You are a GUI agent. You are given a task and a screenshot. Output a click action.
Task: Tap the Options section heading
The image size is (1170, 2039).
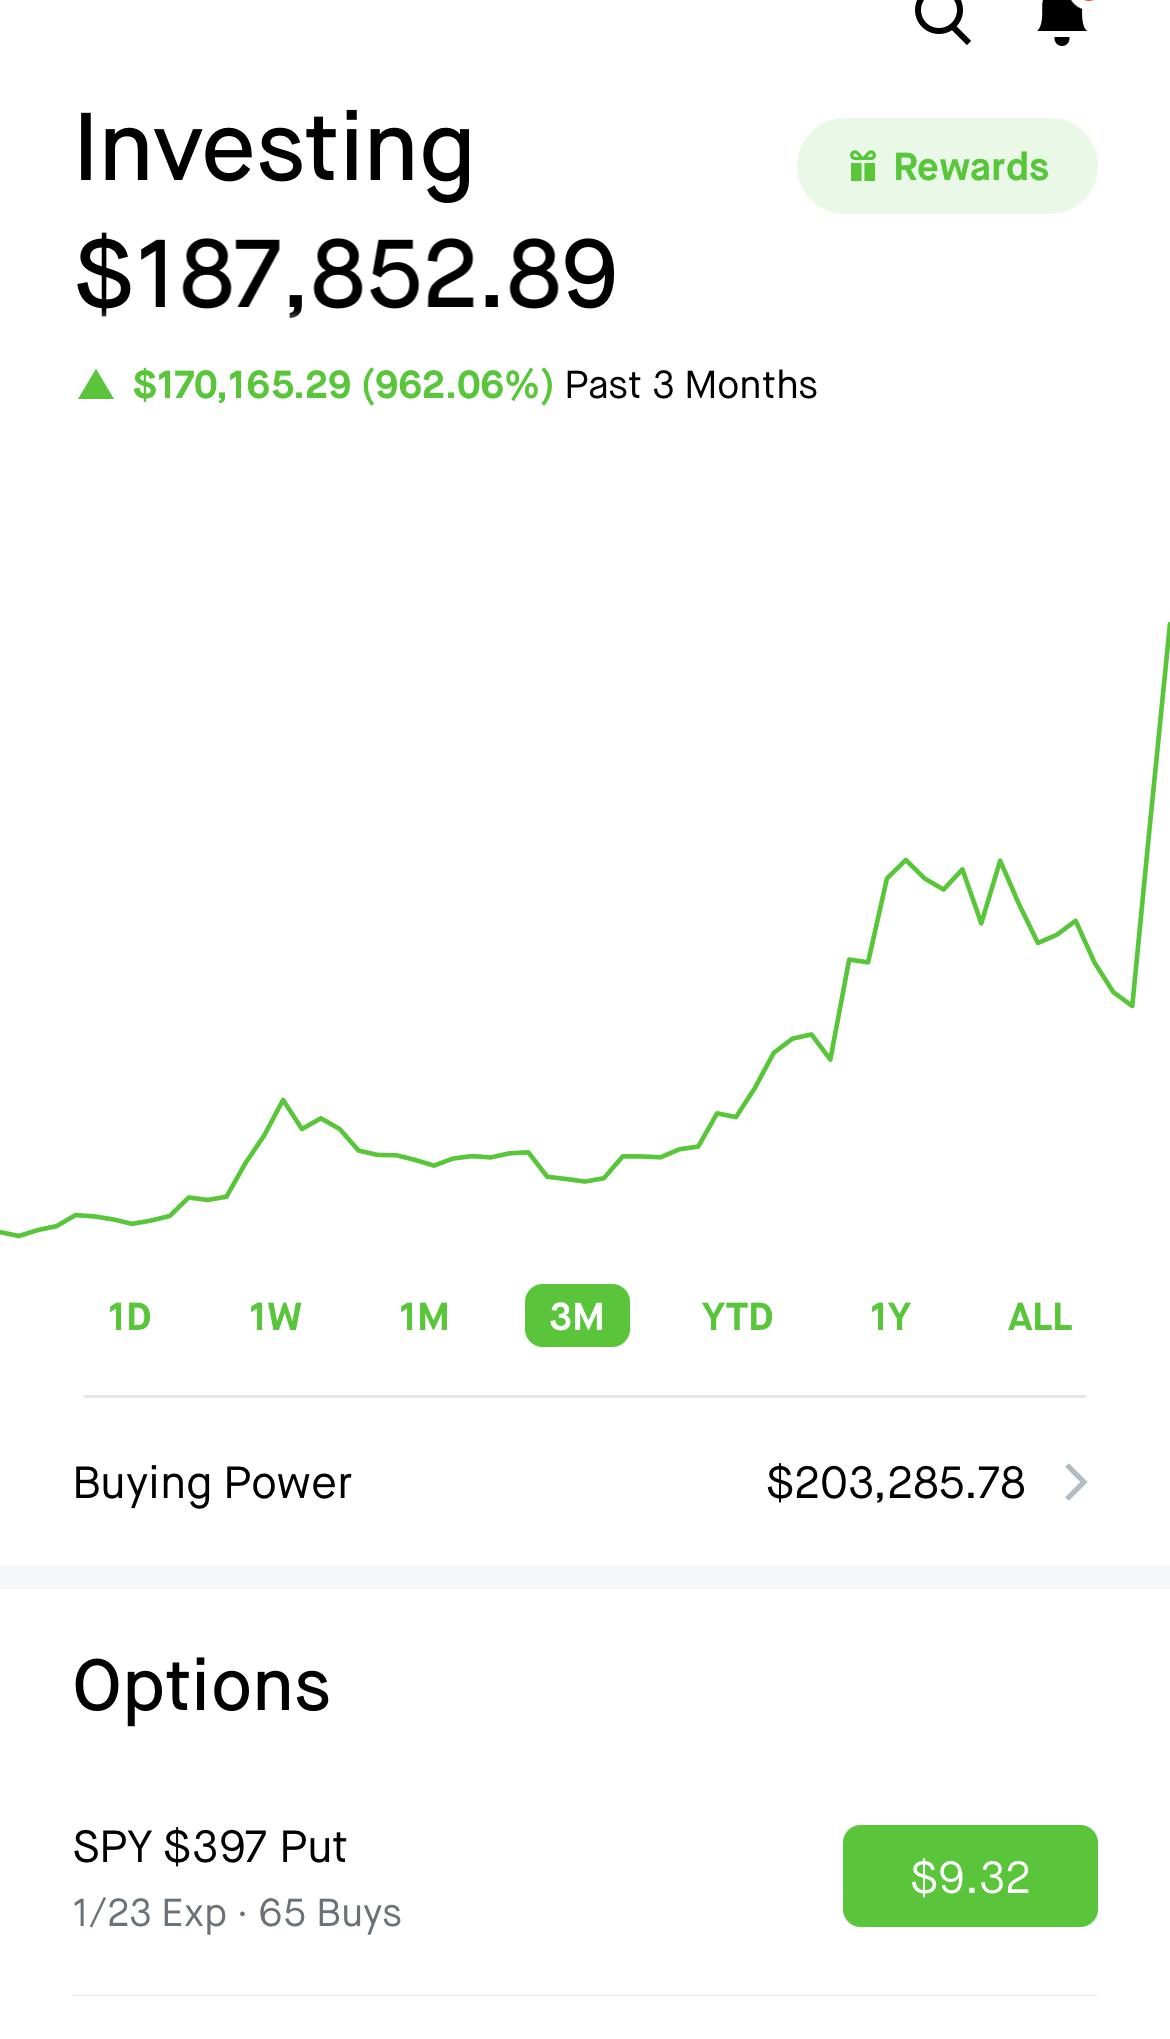pos(201,1686)
